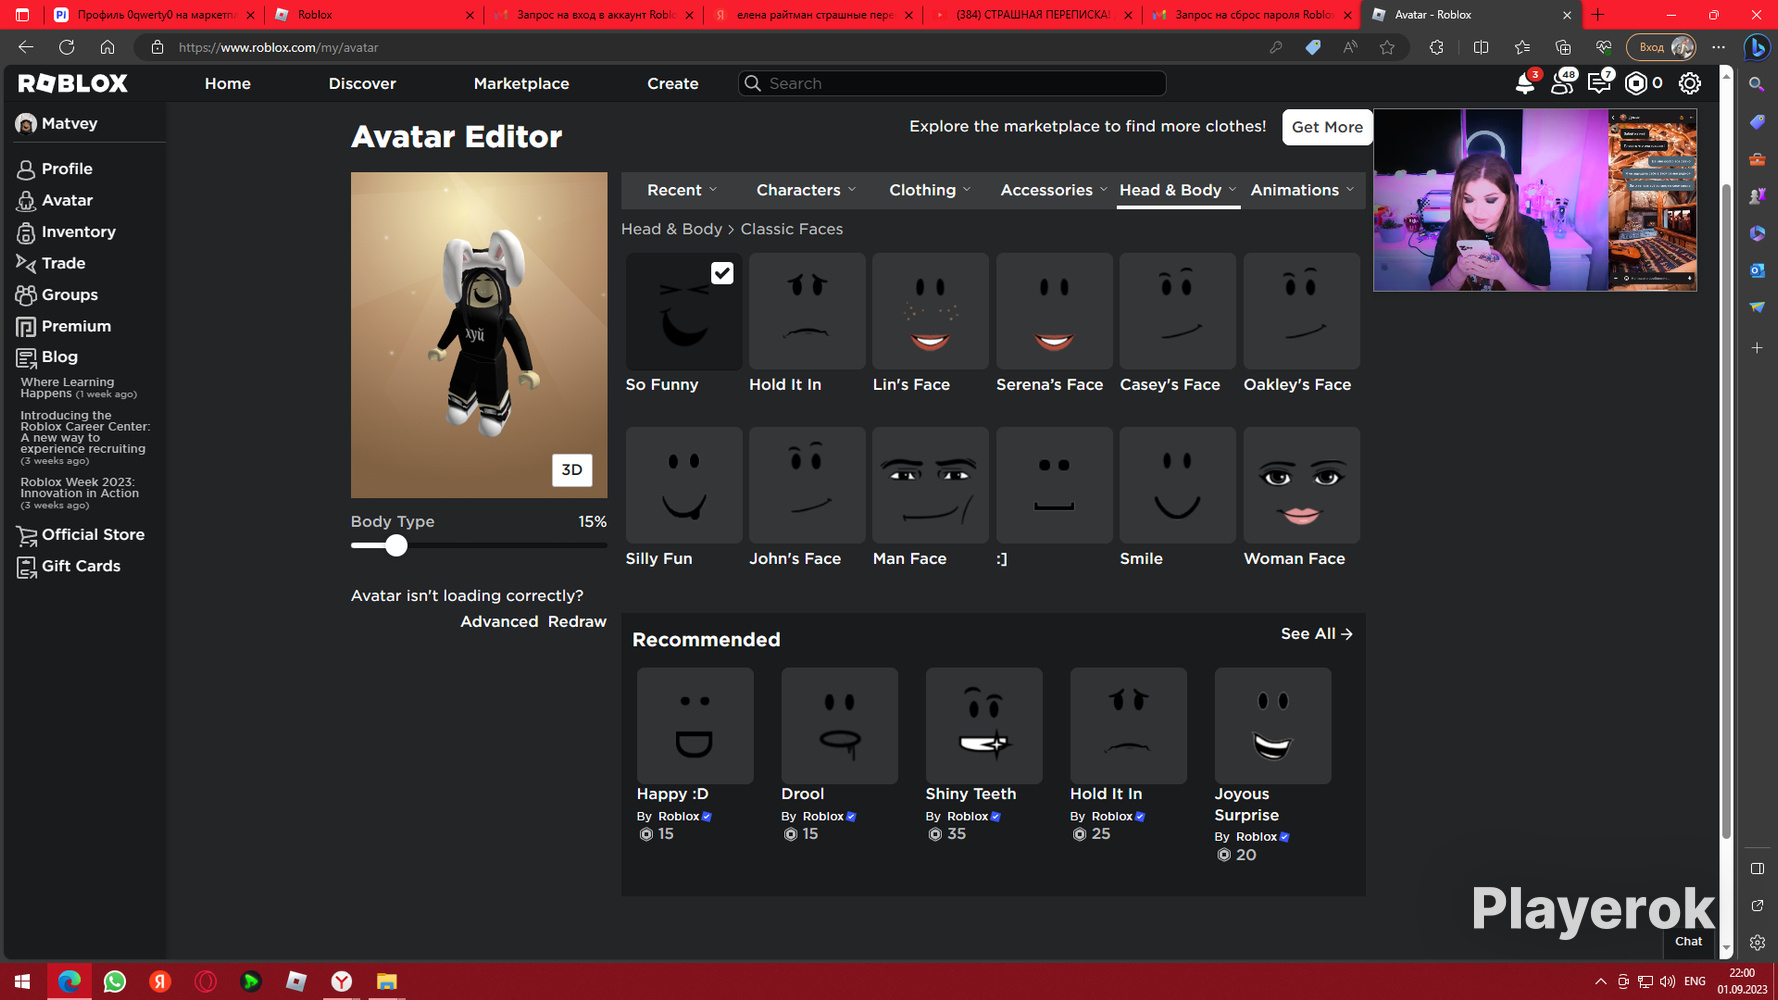1778x1000 pixels.
Task: Expand the Animations dropdown
Action: coord(1302,190)
